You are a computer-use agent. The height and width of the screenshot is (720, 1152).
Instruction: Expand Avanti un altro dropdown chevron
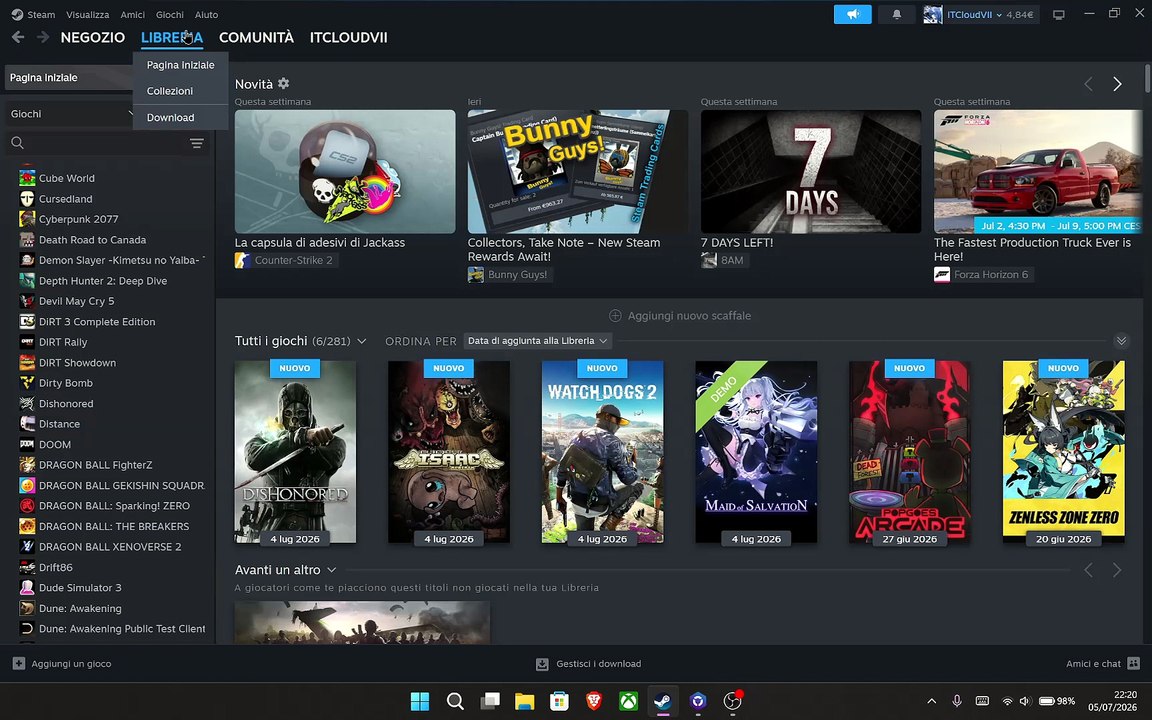click(x=331, y=569)
